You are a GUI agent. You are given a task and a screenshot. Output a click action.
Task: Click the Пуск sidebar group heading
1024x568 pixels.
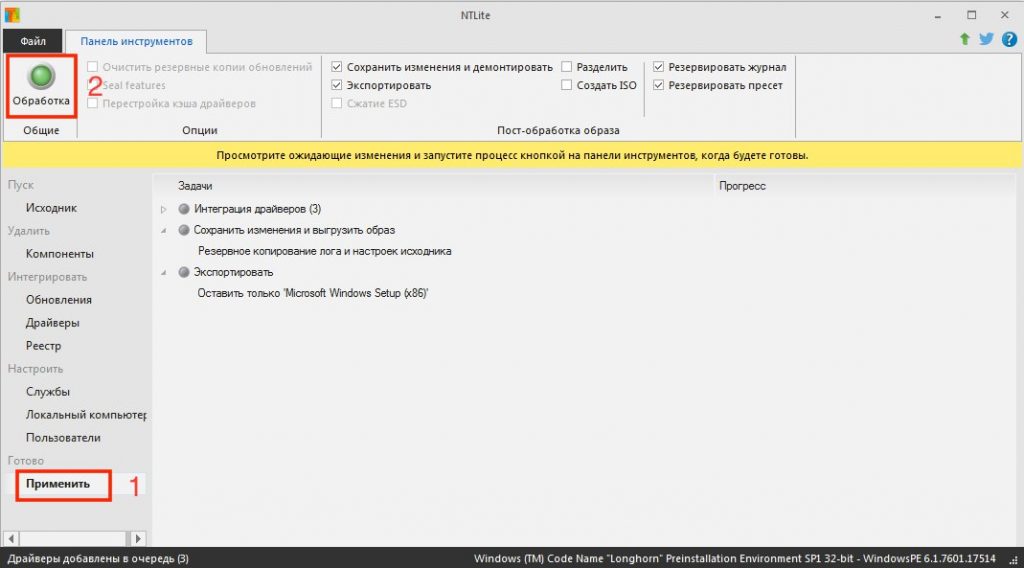[20, 185]
